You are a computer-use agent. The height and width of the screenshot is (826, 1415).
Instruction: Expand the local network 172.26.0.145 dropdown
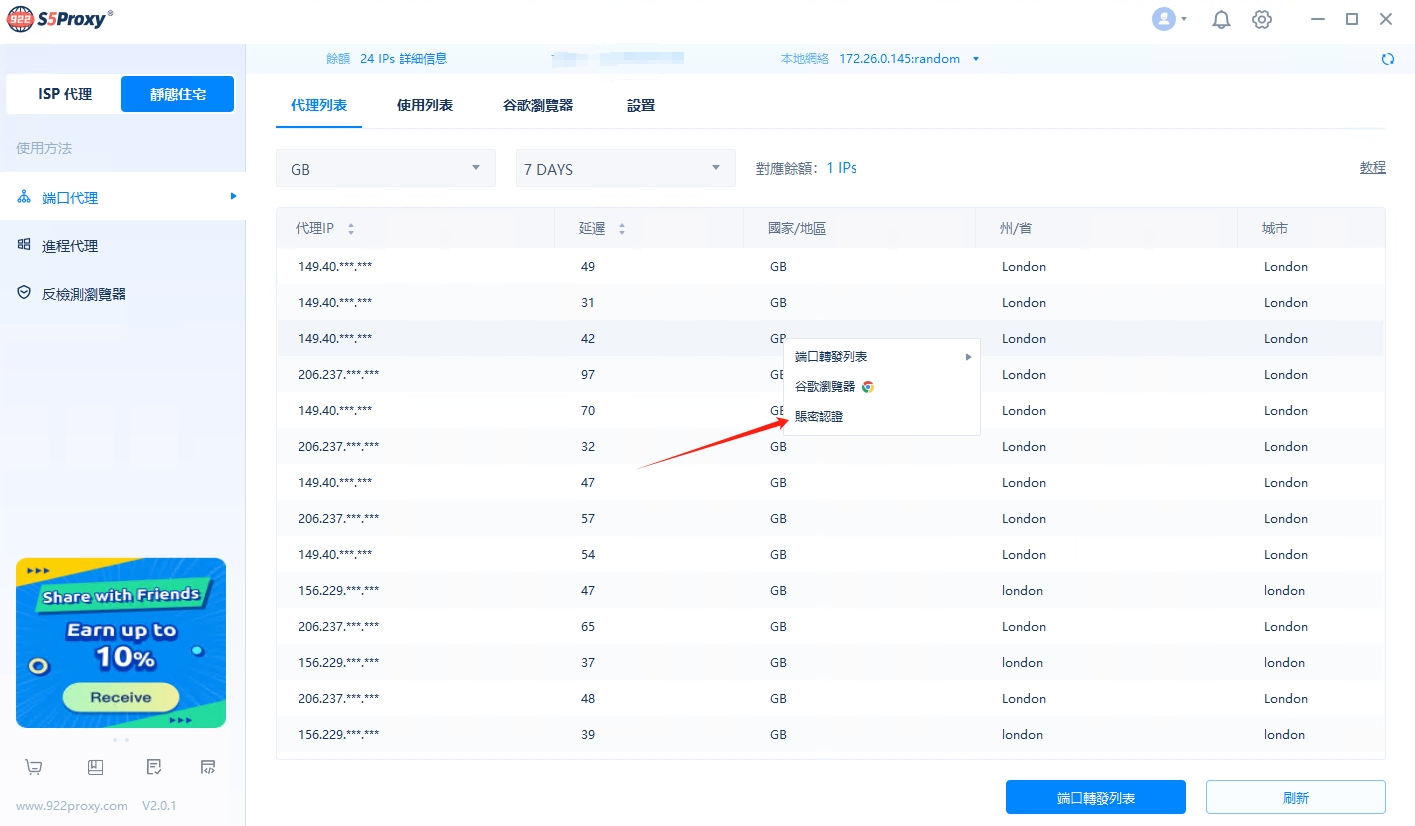[976, 59]
